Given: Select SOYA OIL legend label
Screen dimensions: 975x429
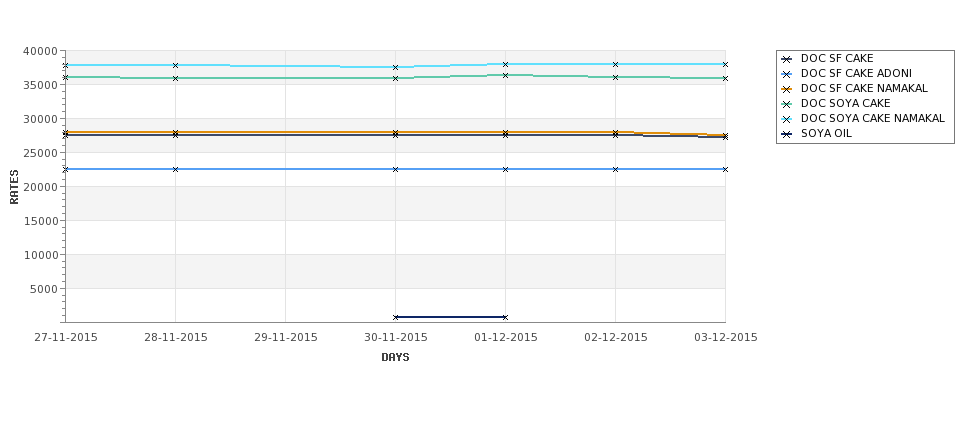Looking at the screenshot, I should [x=826, y=134].
